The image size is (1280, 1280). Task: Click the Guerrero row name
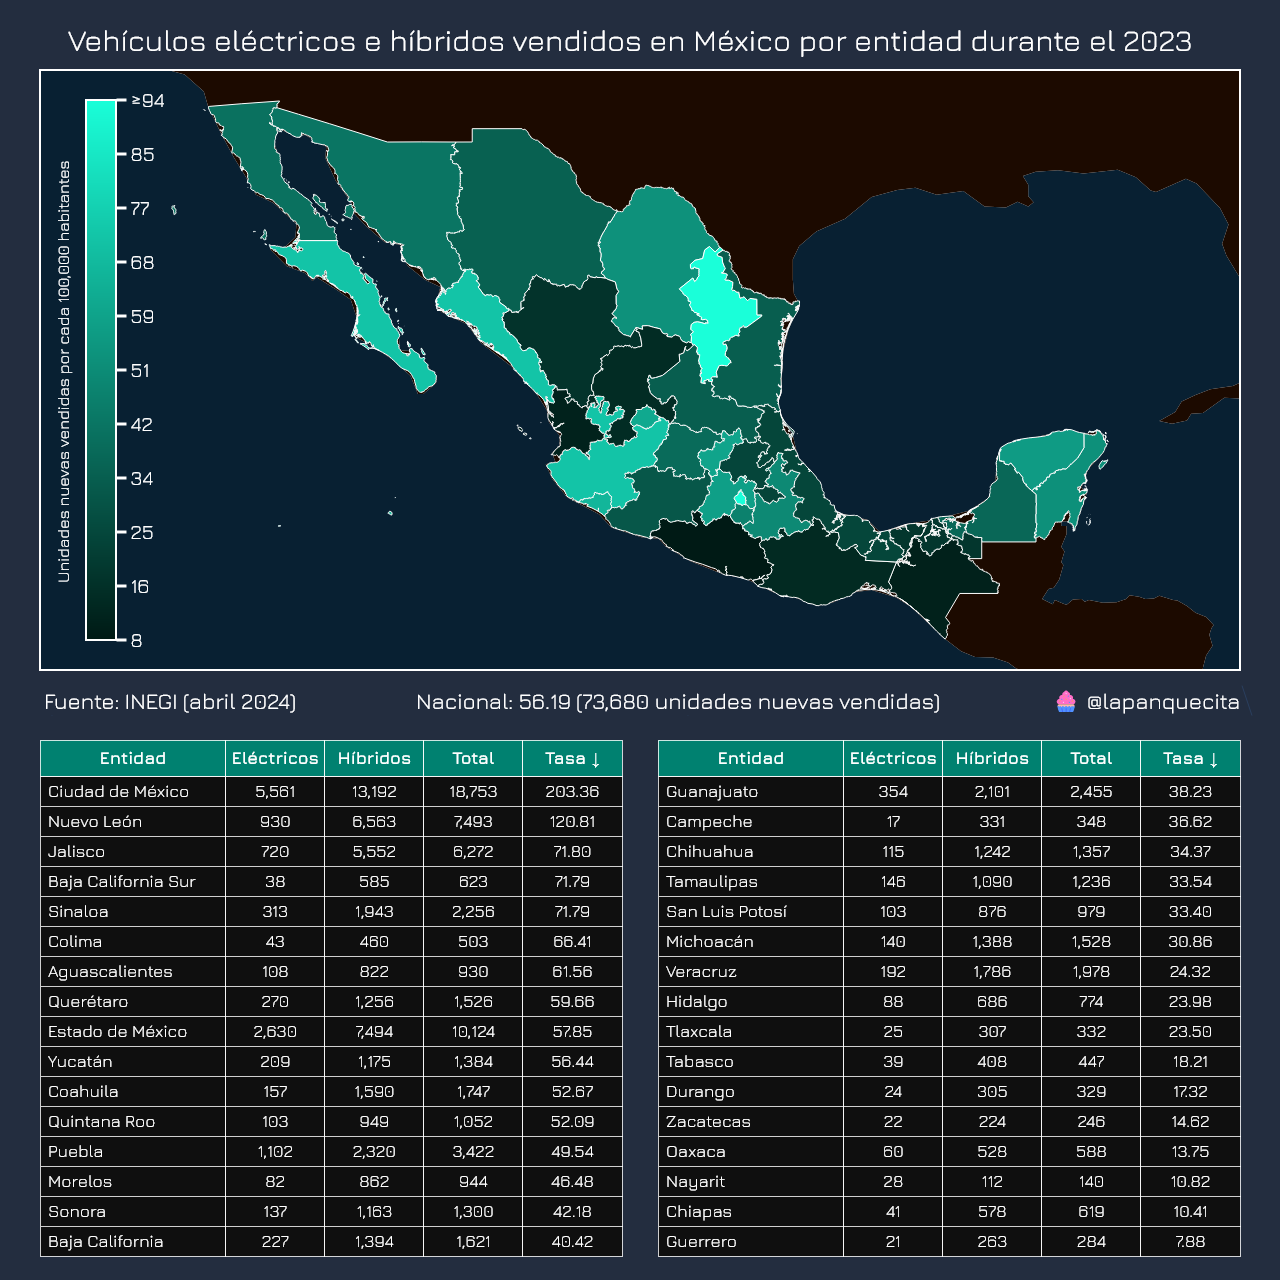click(x=701, y=1241)
